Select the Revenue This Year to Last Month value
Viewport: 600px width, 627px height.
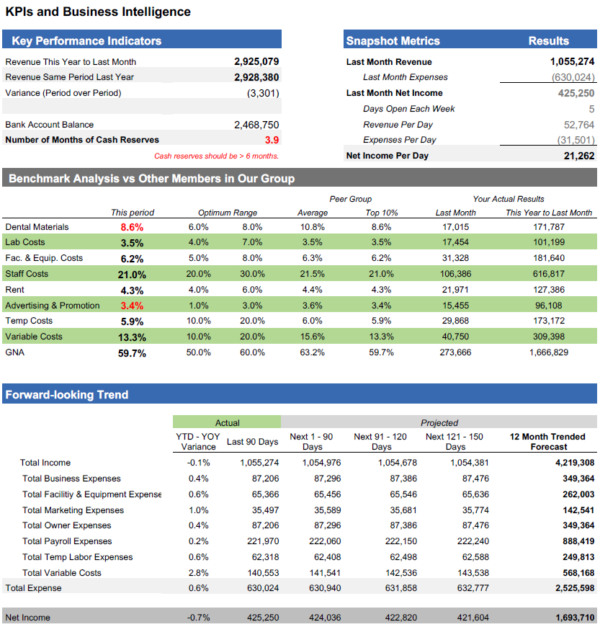pos(256,62)
